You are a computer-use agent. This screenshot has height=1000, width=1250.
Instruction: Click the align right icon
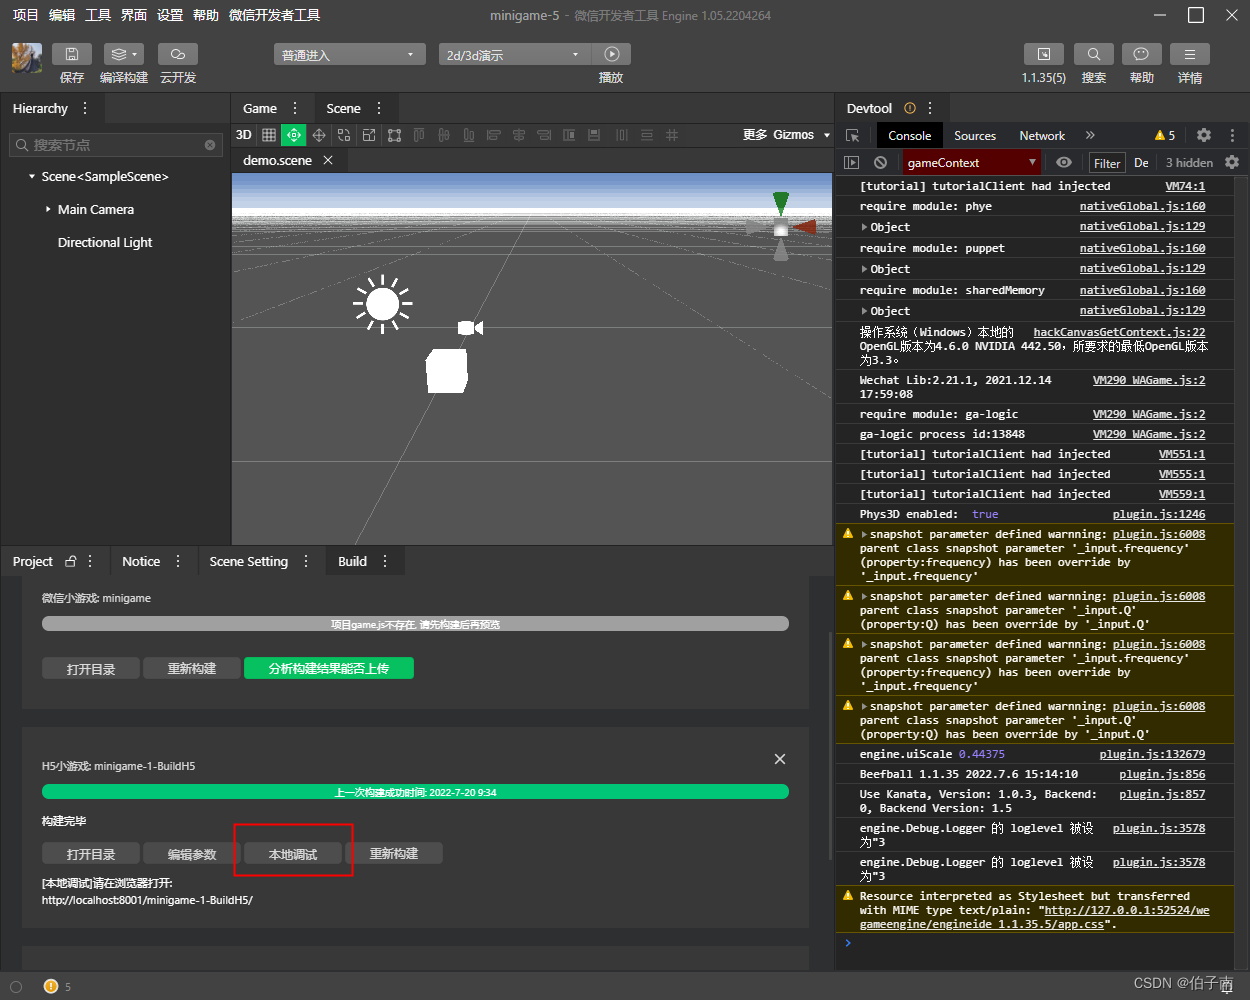pyautogui.click(x=544, y=135)
